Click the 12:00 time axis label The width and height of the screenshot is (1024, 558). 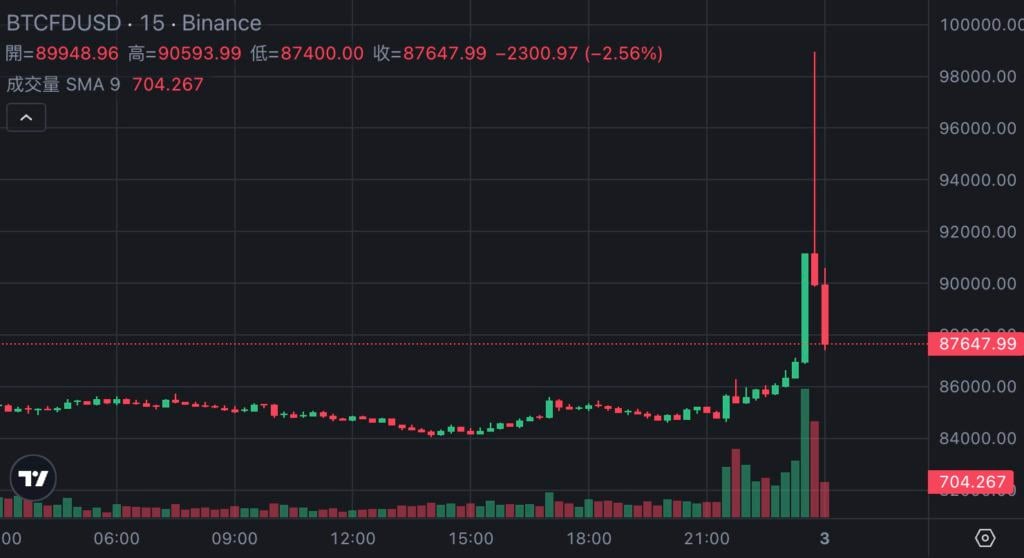tap(352, 538)
